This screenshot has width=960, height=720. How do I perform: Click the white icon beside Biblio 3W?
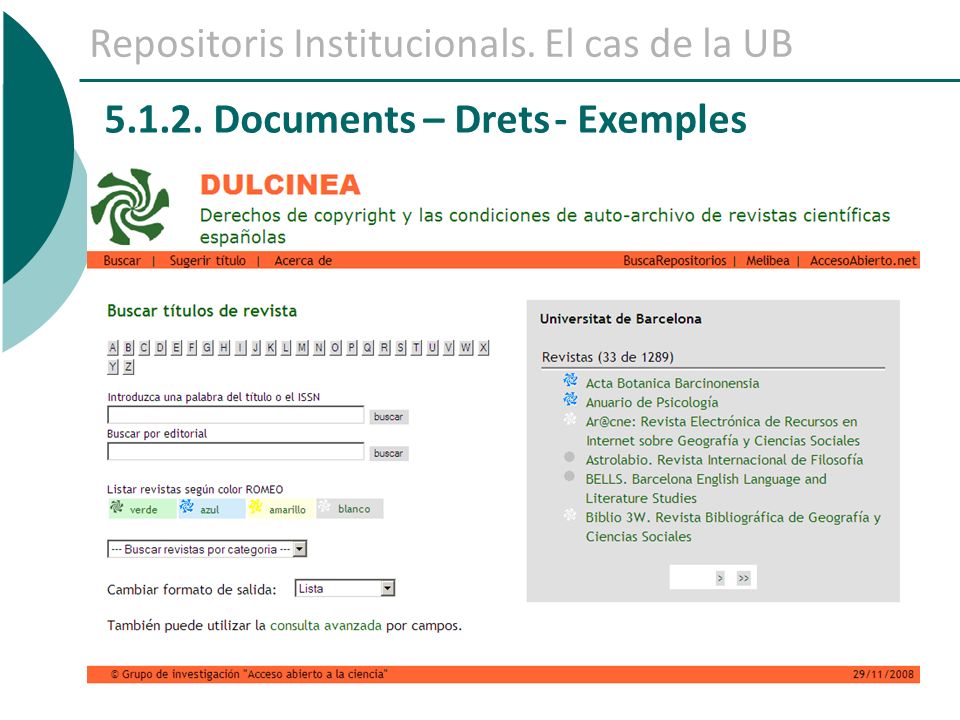pyautogui.click(x=570, y=515)
